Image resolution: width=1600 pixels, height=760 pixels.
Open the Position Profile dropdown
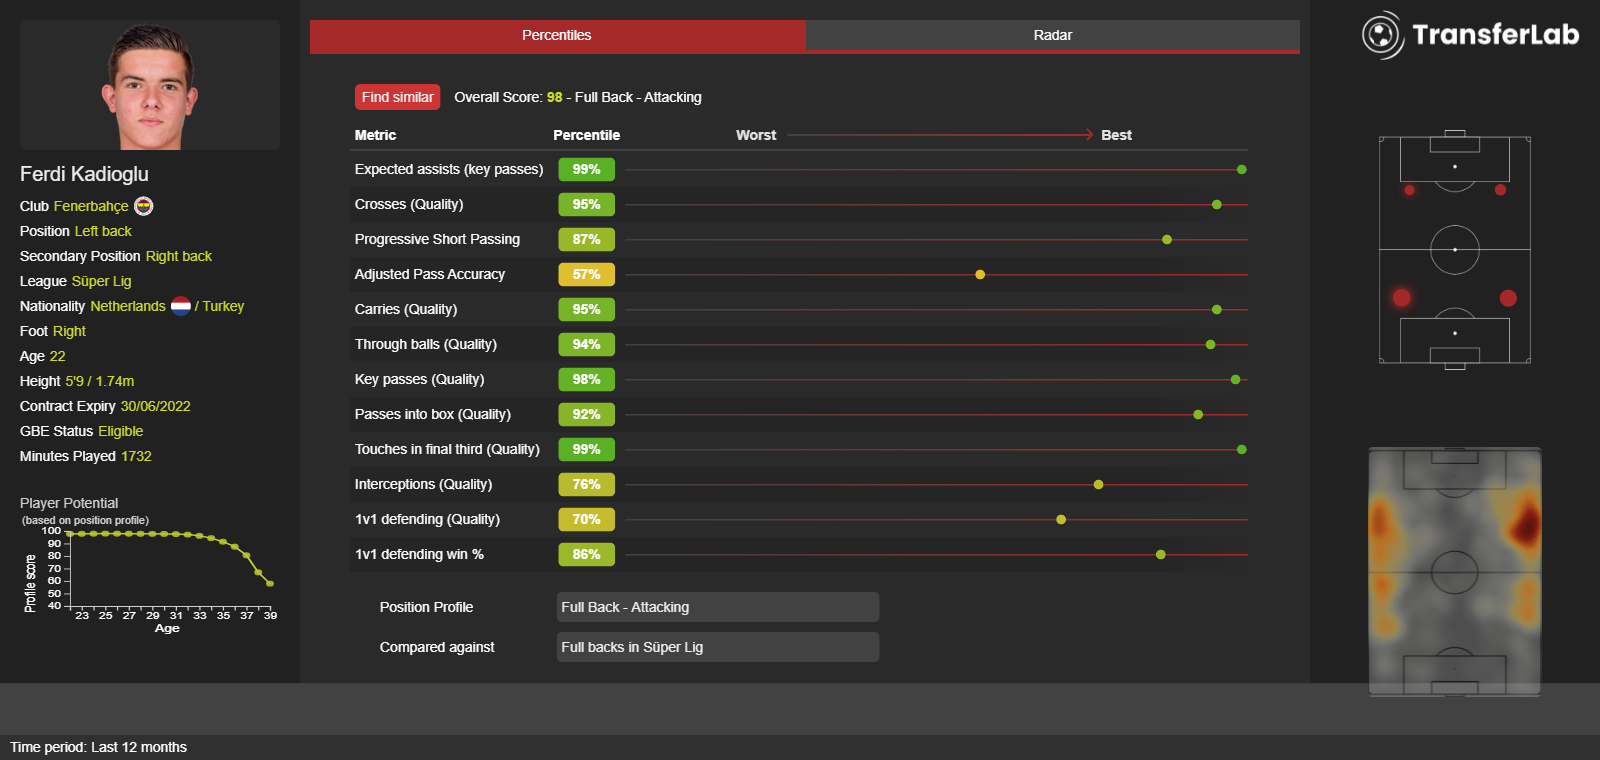[x=718, y=607]
